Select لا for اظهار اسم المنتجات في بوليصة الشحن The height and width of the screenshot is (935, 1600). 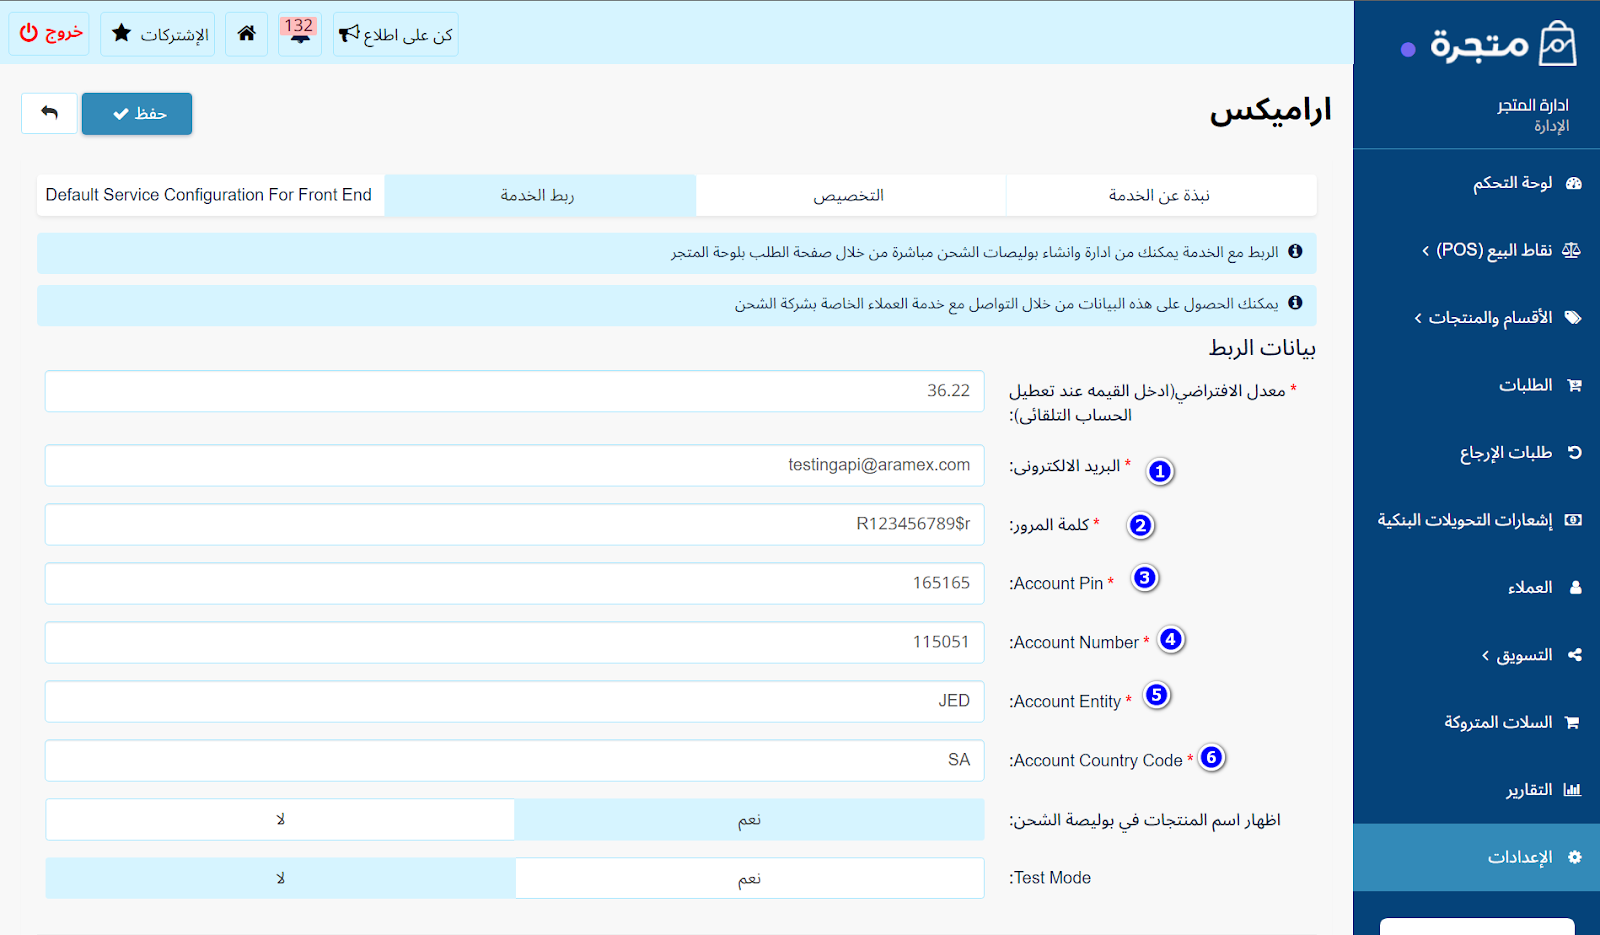coord(280,820)
